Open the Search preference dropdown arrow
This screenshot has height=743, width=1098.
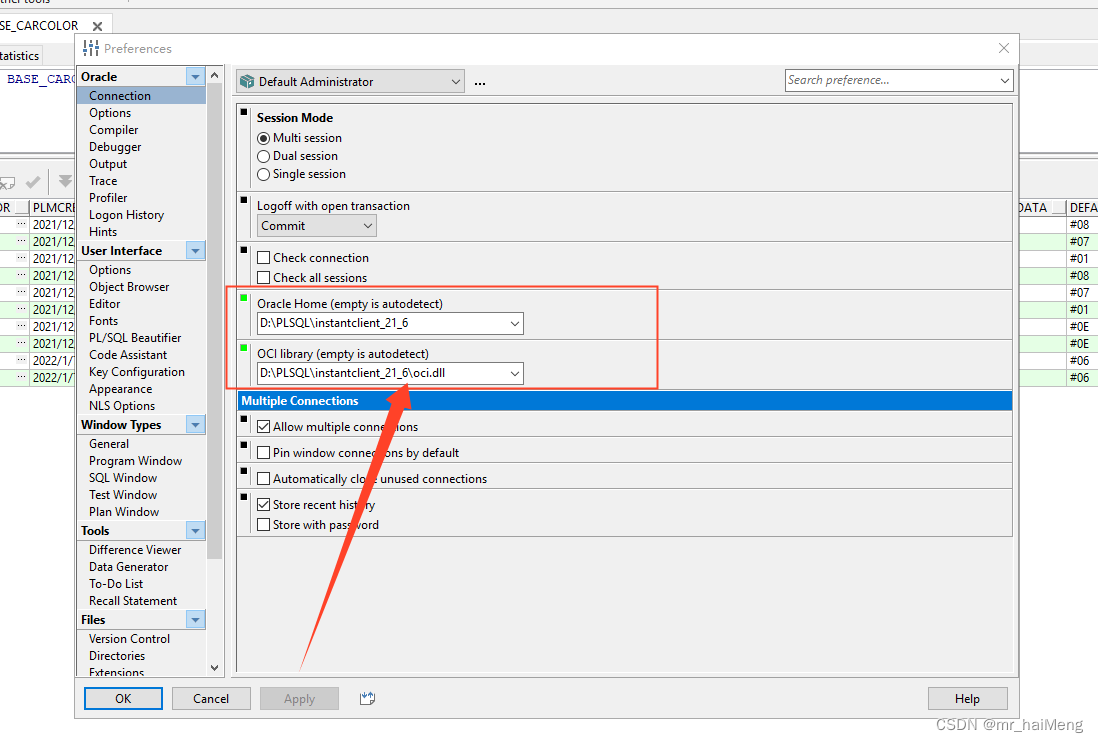1005,81
